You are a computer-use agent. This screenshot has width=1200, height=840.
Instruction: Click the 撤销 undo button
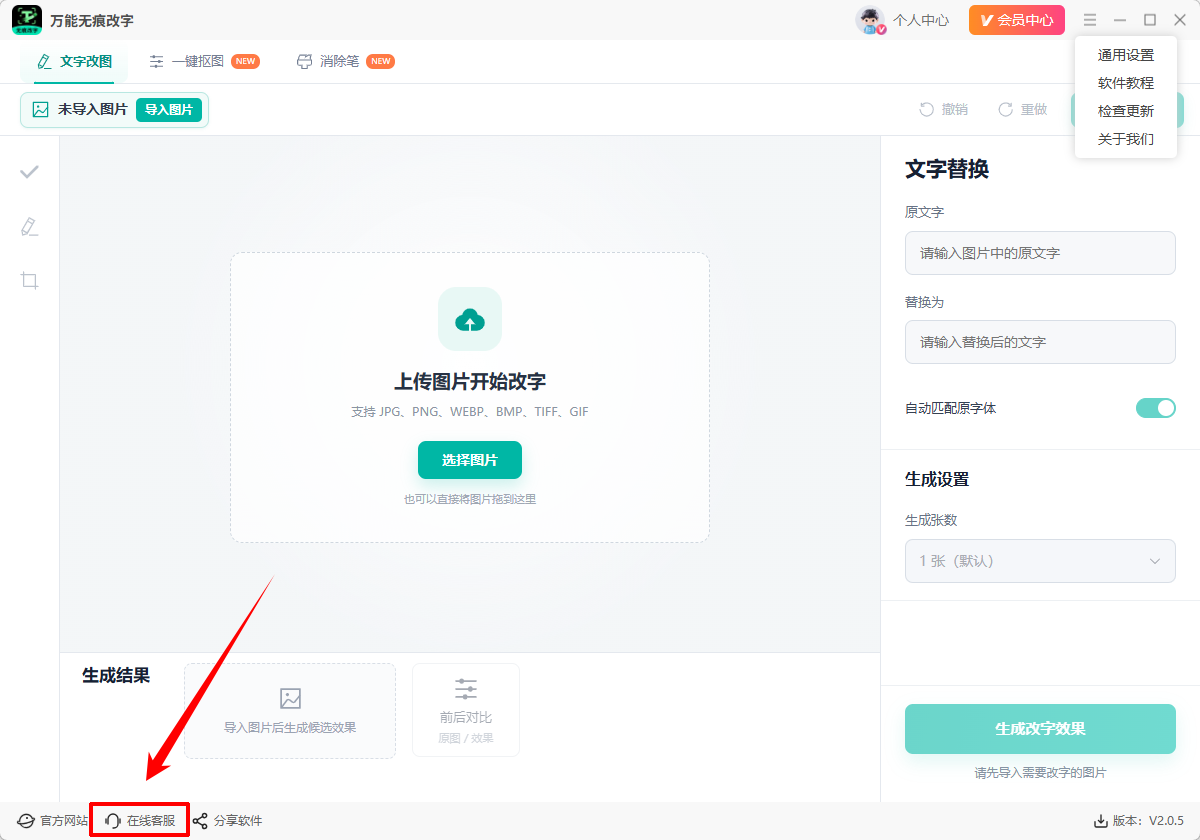pos(943,110)
